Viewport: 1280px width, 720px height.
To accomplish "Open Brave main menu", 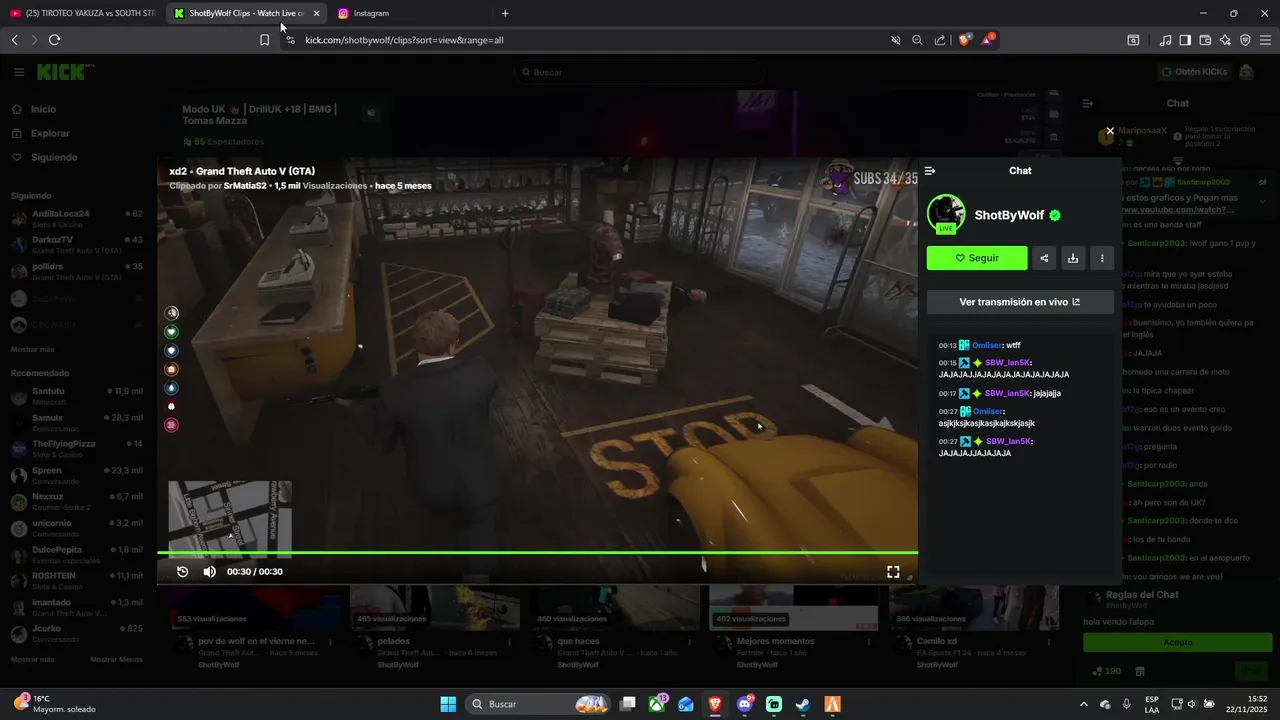I will 1266,40.
